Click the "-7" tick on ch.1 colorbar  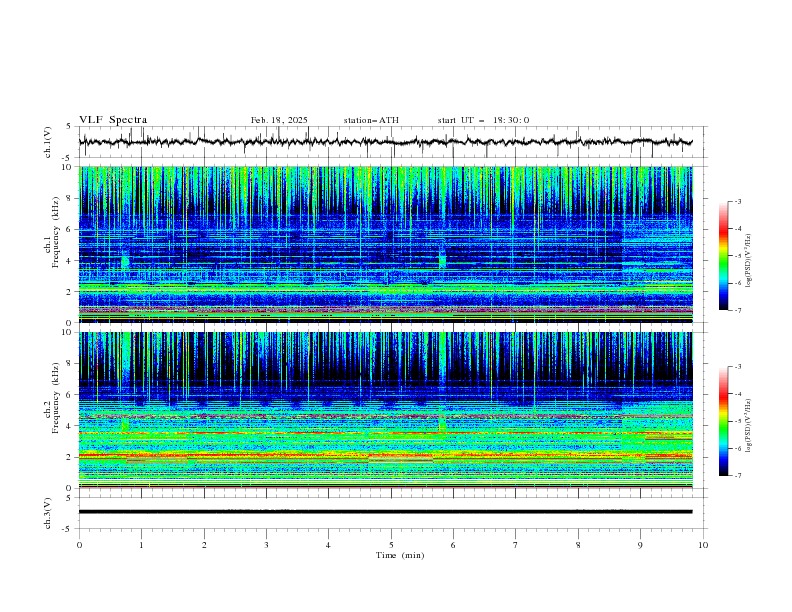pos(738,310)
